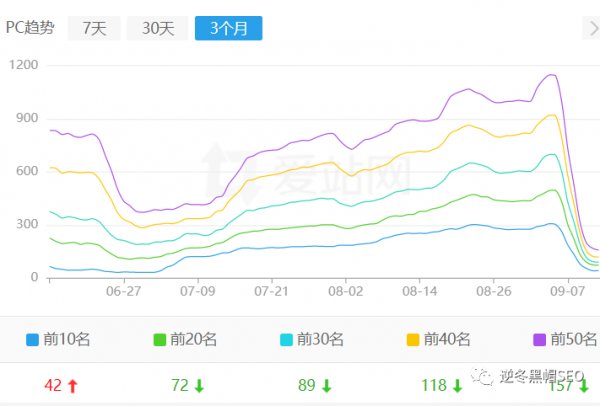
Task: Click the right chevron arrow at top right
Action: tap(593, 28)
